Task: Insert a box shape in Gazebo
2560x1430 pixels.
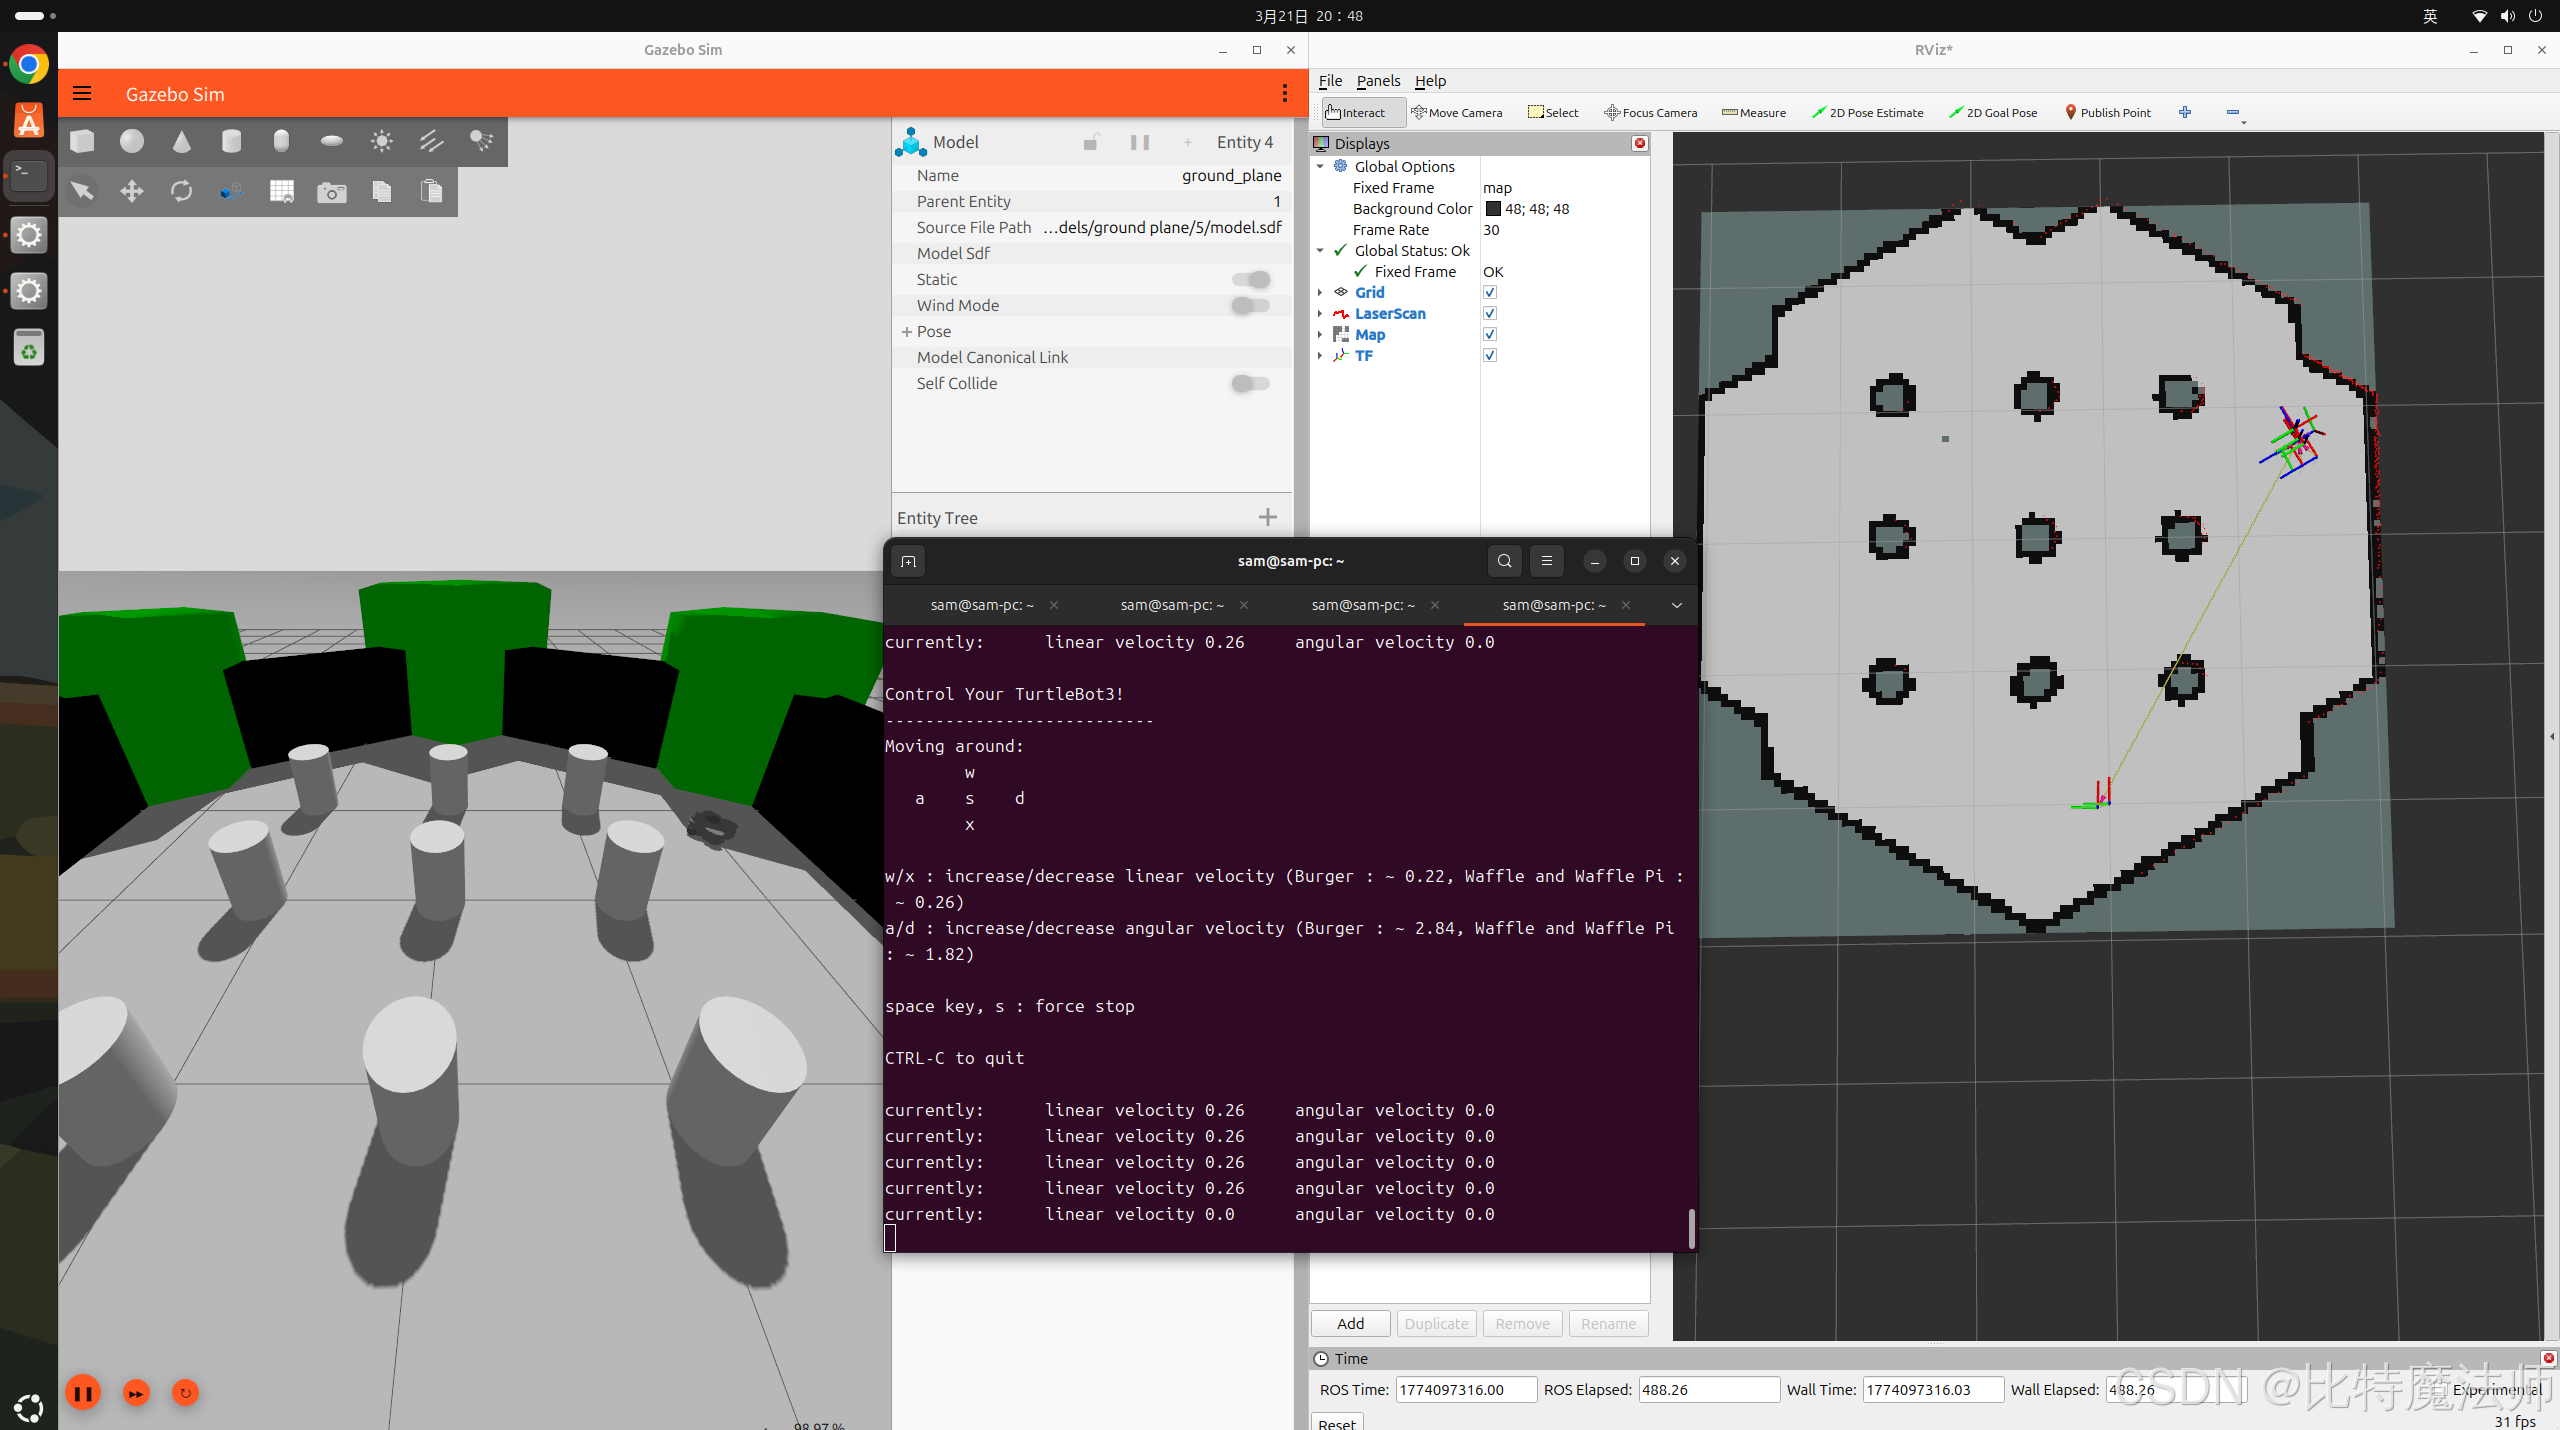Action: point(82,141)
